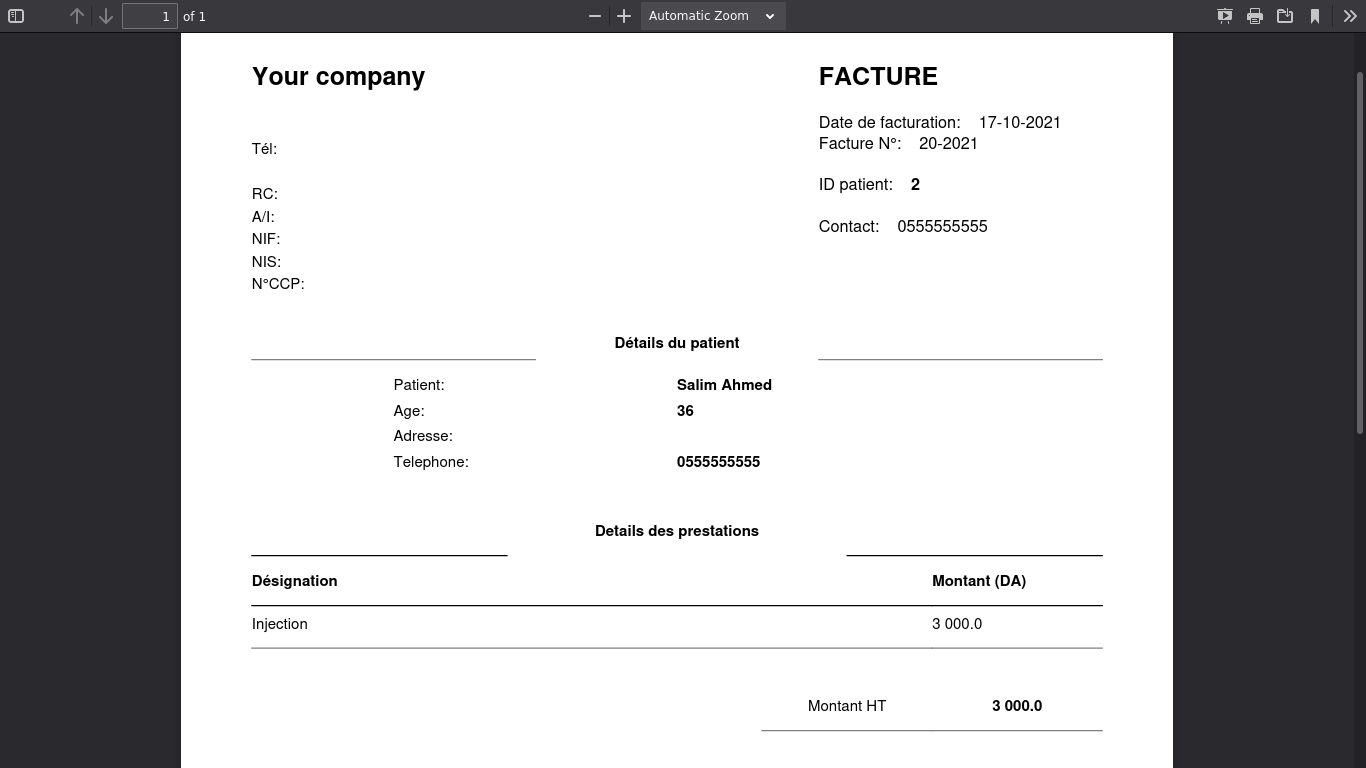The height and width of the screenshot is (768, 1366).
Task: Go to the previous page arrow
Action: point(77,16)
